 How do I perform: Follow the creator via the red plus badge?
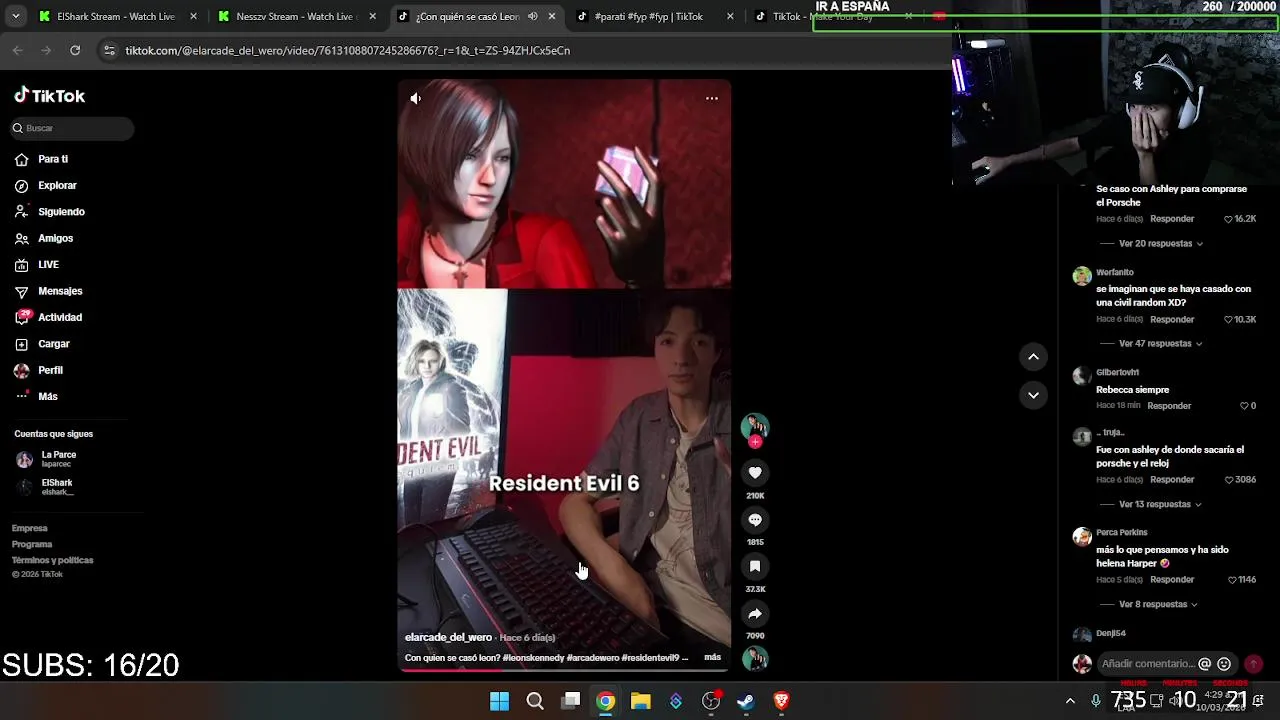point(755,442)
